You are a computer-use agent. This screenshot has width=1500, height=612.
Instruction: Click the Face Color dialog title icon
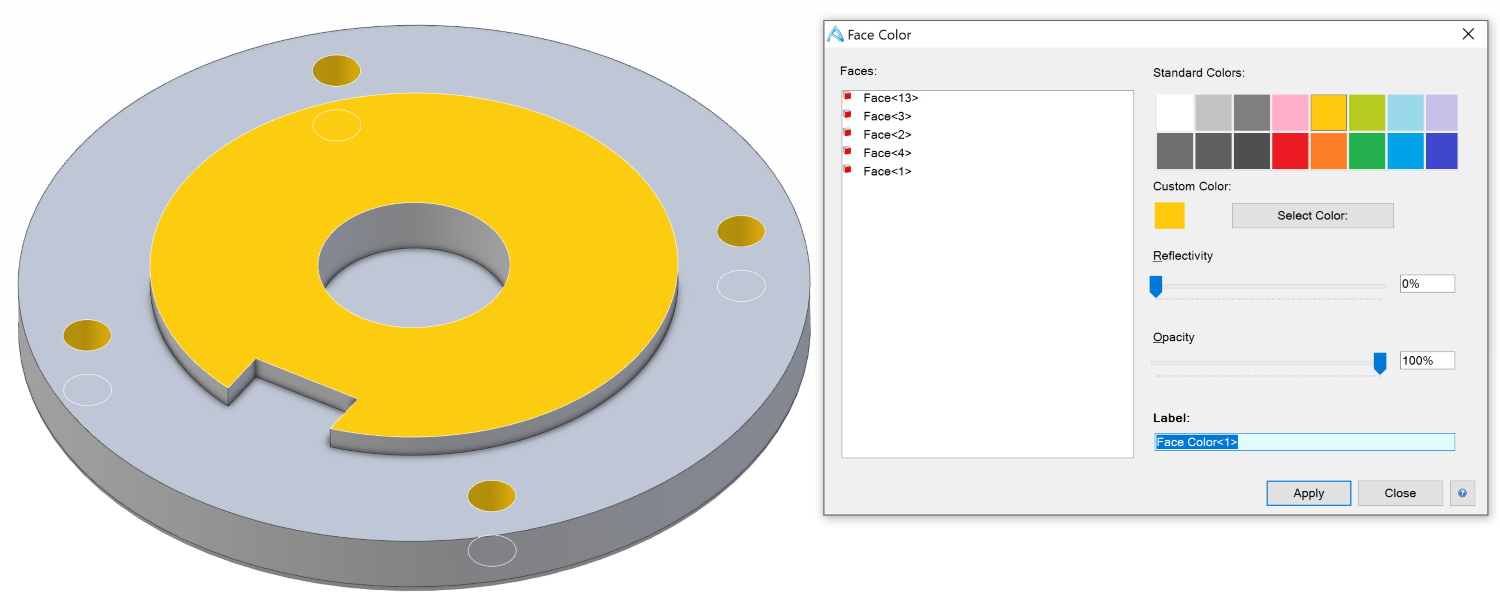pos(835,34)
